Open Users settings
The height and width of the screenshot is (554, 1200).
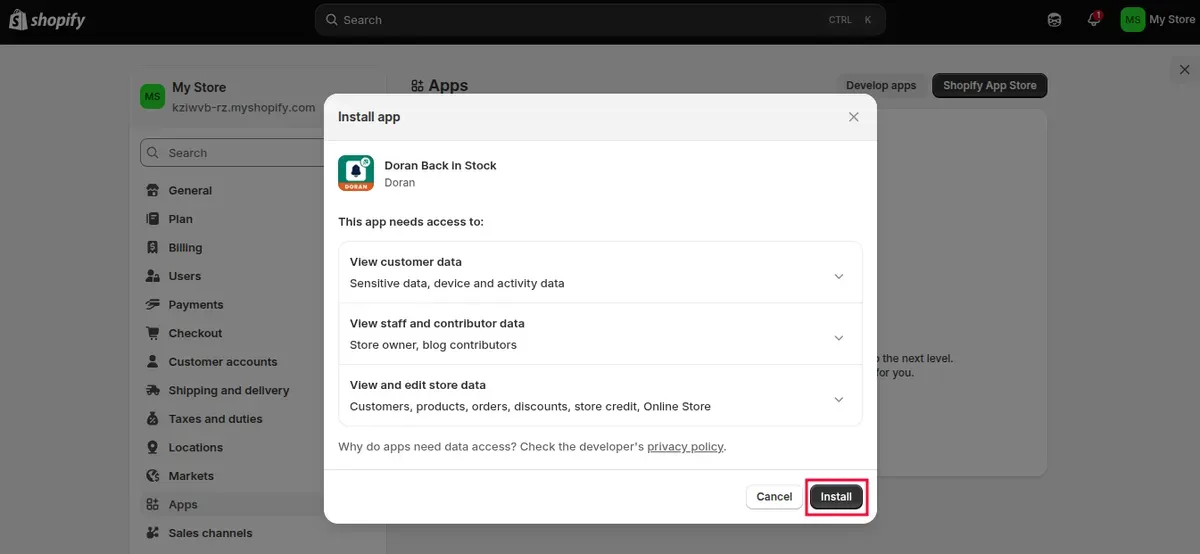(184, 276)
